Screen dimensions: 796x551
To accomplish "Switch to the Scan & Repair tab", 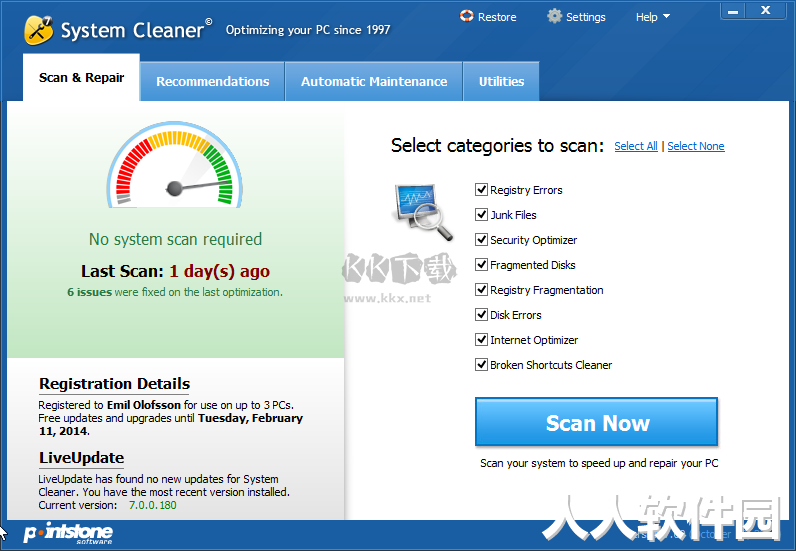I will [81, 78].
